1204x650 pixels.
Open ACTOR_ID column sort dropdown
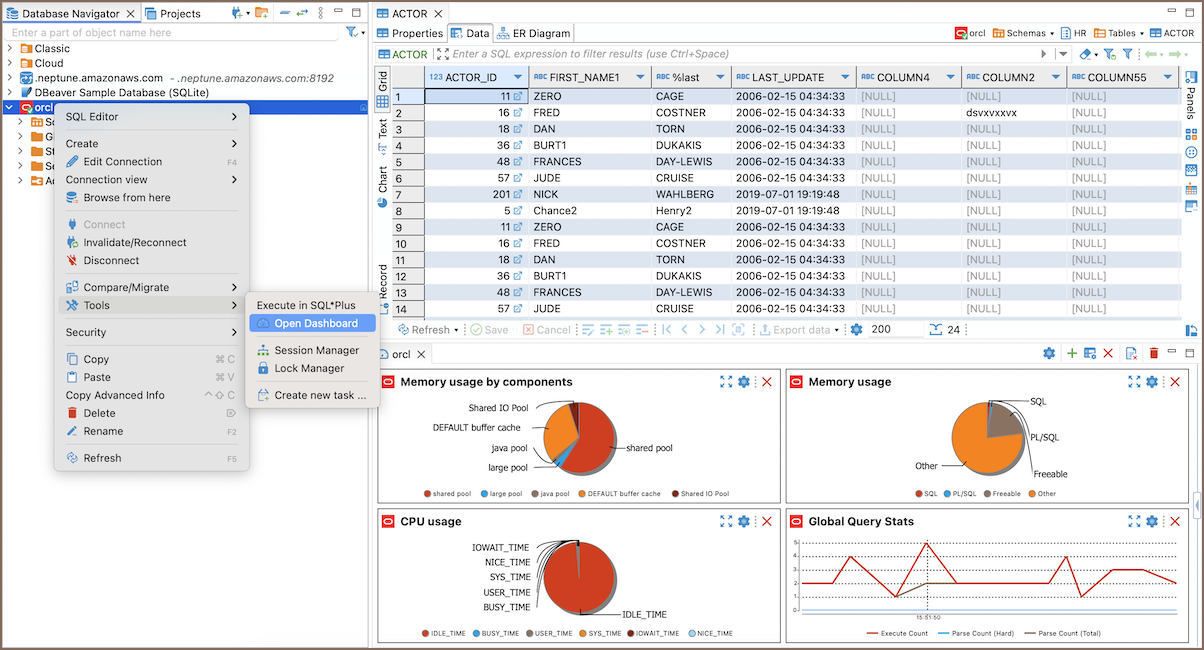tap(517, 77)
